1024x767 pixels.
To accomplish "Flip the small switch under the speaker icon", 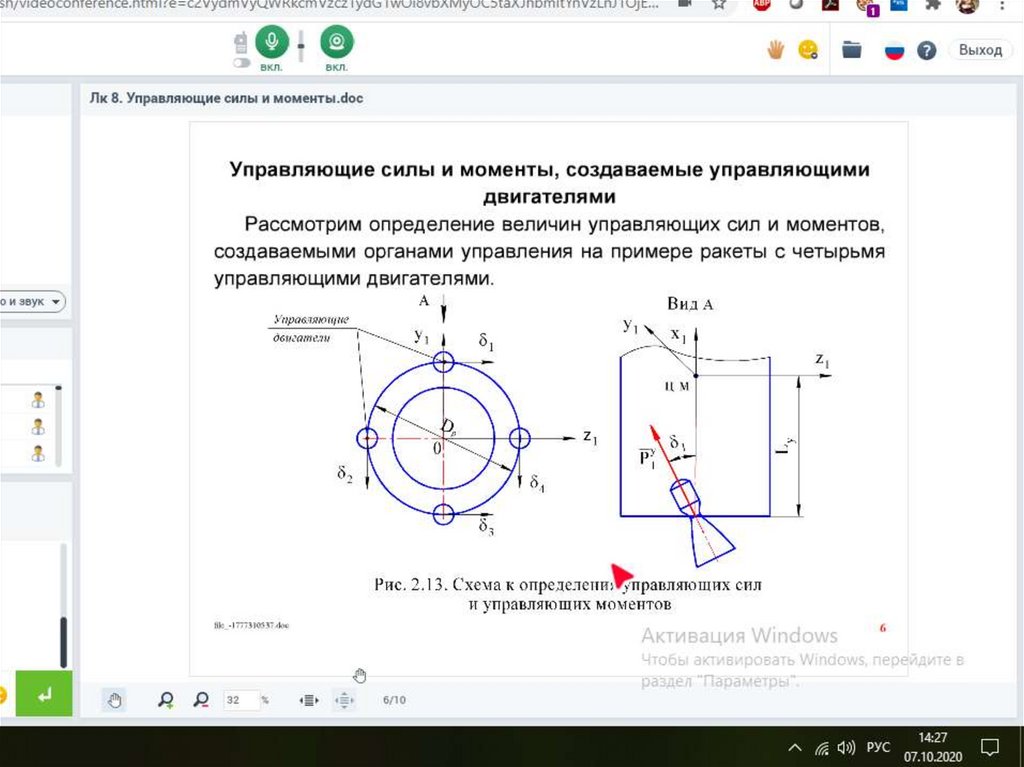I will (241, 63).
